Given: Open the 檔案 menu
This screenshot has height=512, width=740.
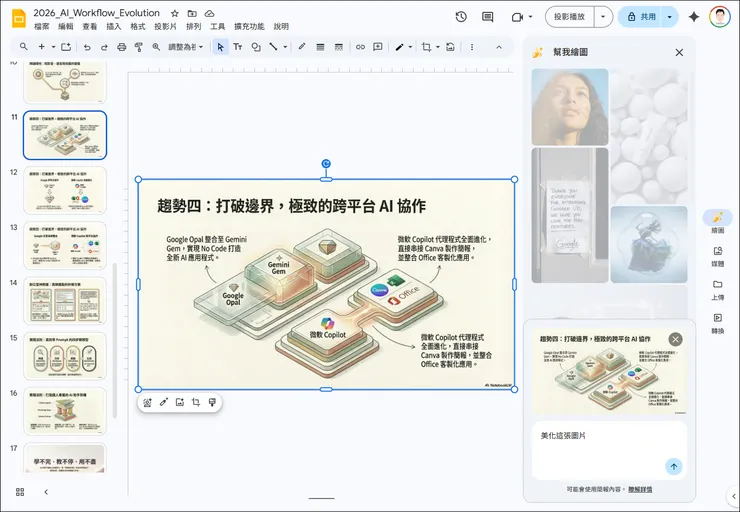Looking at the screenshot, I should pos(42,26).
